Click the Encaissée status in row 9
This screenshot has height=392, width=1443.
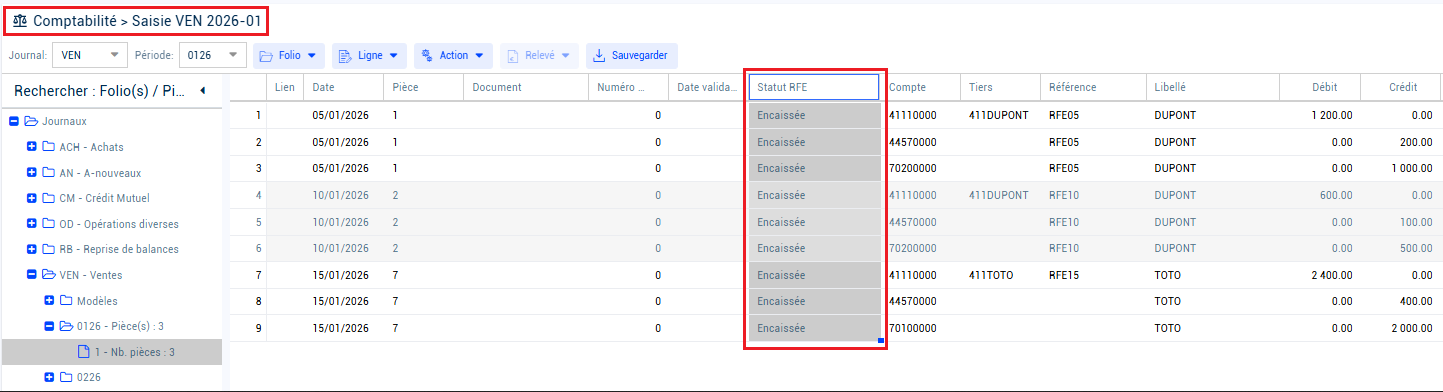pos(814,328)
